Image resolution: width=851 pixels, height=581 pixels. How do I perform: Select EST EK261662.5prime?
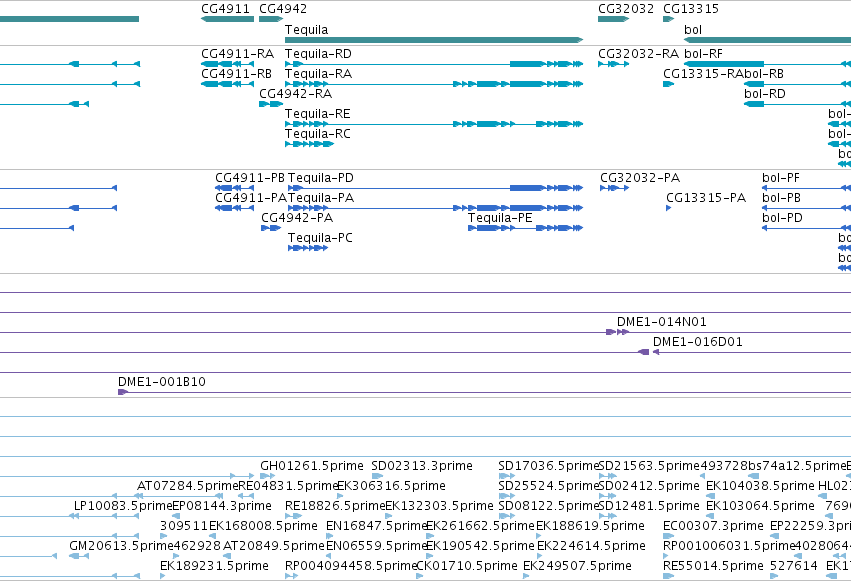point(430,536)
